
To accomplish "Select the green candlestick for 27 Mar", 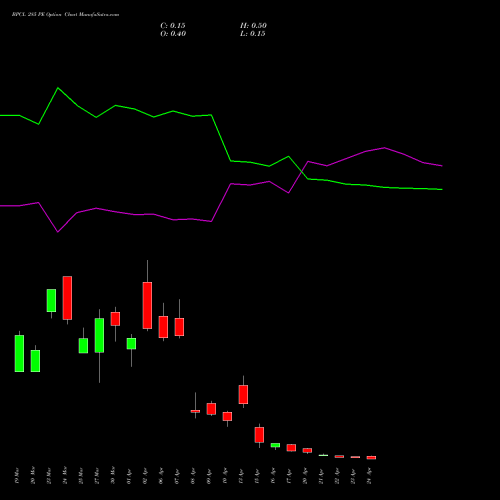I will (99, 335).
